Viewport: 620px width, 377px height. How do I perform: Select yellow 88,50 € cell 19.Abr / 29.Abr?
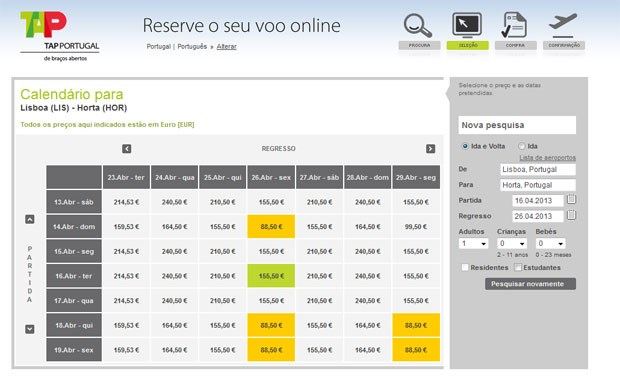tap(416, 350)
